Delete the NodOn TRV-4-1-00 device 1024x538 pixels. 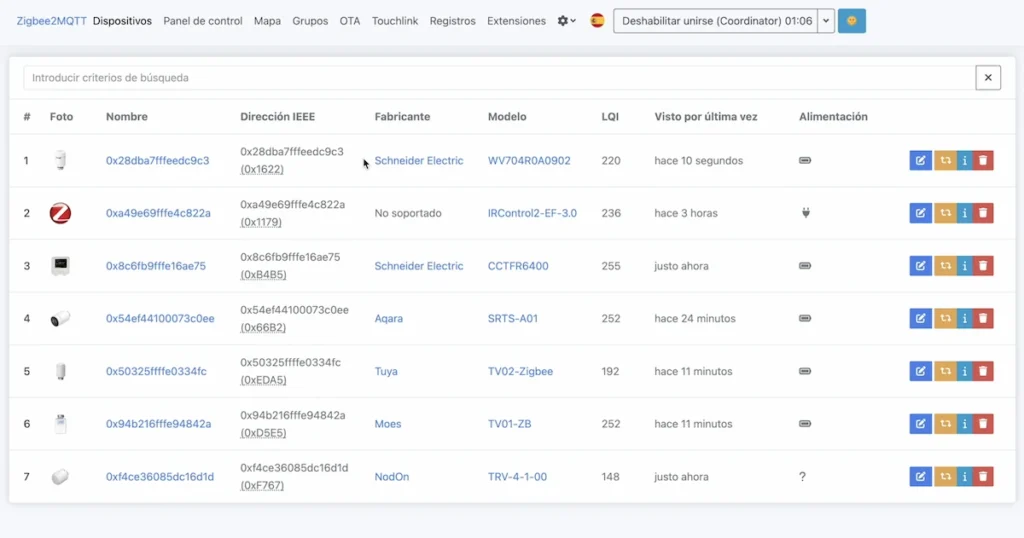tap(983, 477)
